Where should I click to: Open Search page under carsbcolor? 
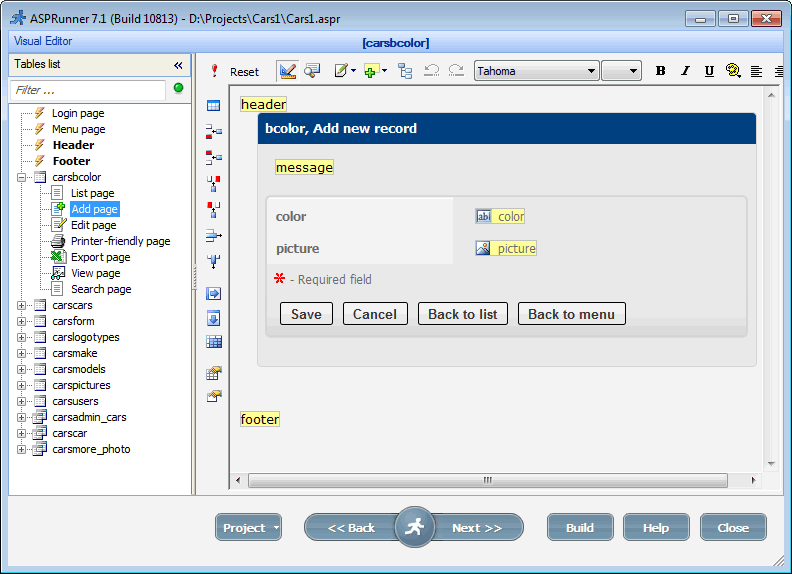(101, 290)
